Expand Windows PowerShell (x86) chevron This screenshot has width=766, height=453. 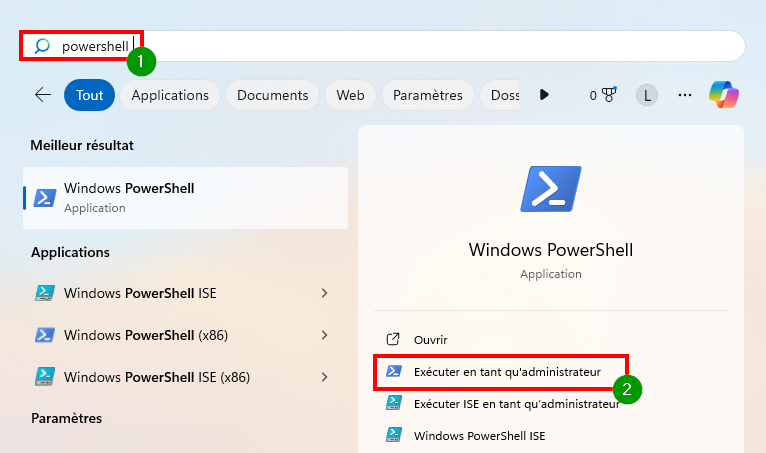tap(324, 335)
